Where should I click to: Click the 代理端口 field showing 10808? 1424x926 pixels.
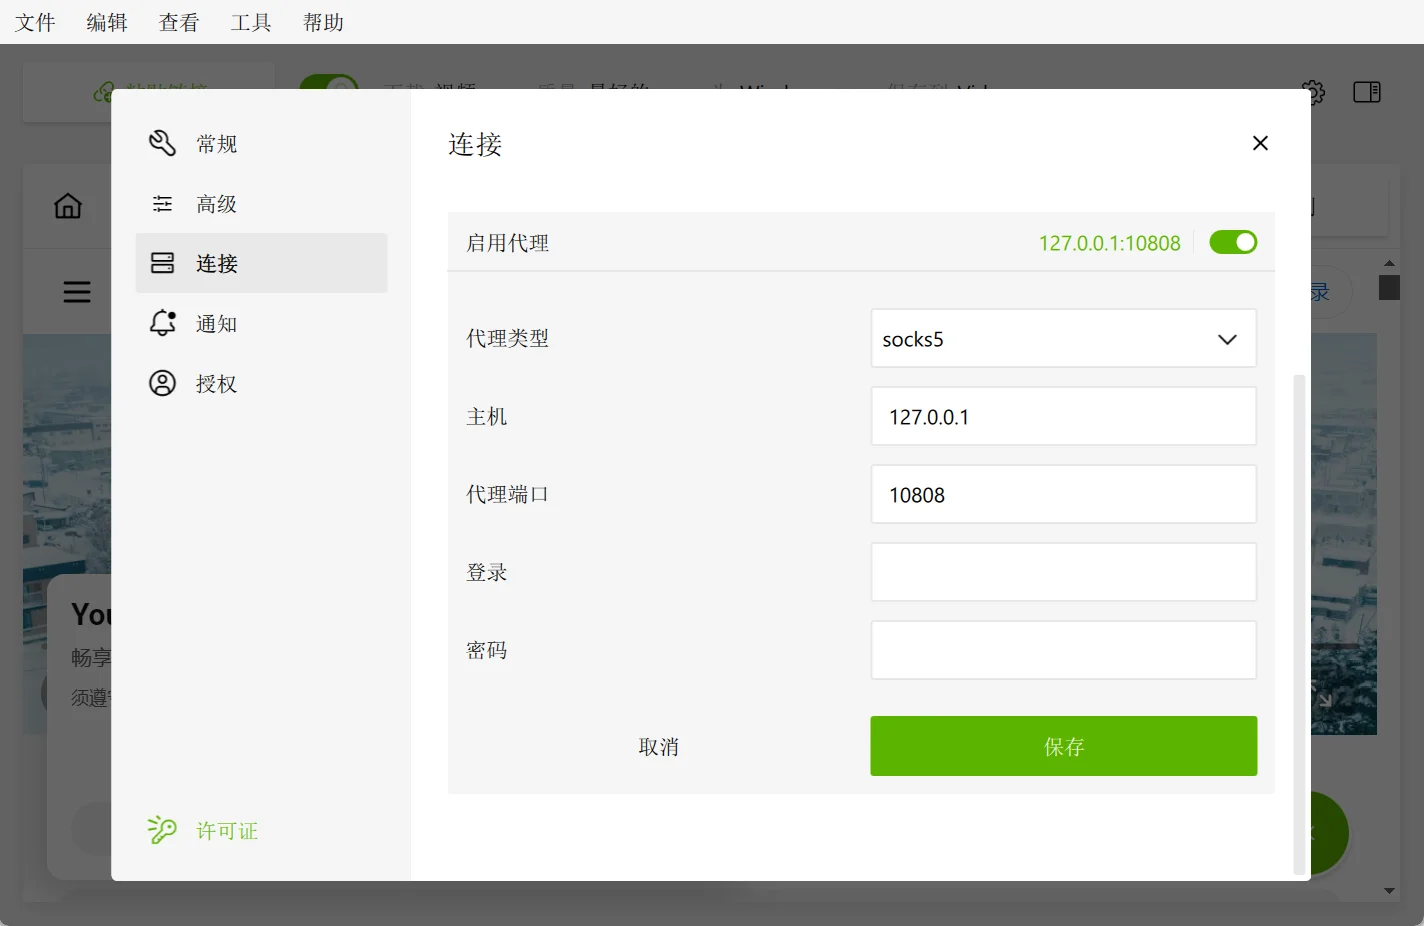[1062, 495]
